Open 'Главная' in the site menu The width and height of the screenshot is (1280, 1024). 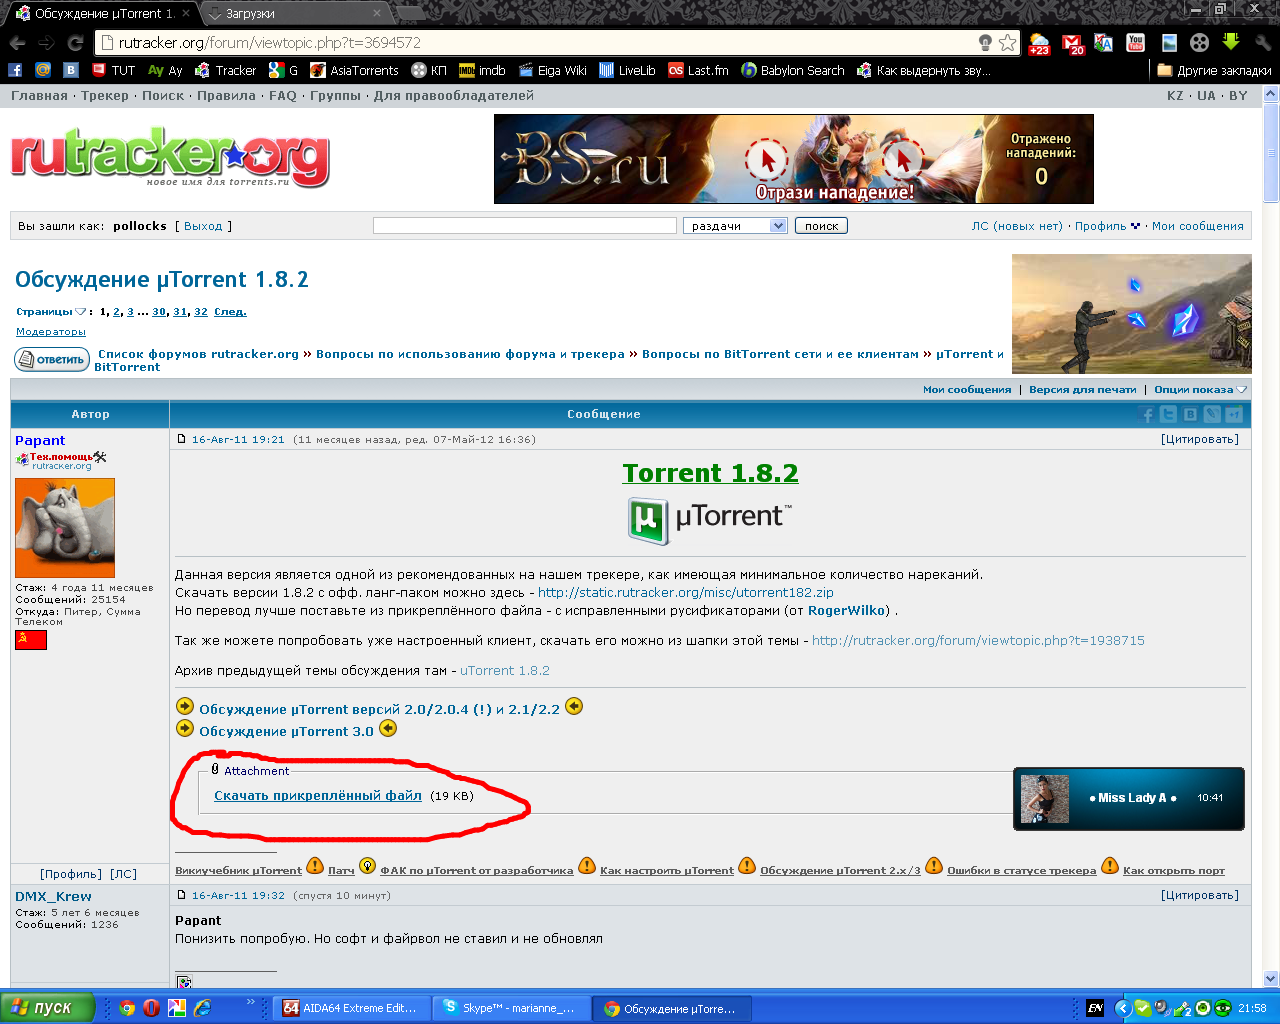coord(40,96)
